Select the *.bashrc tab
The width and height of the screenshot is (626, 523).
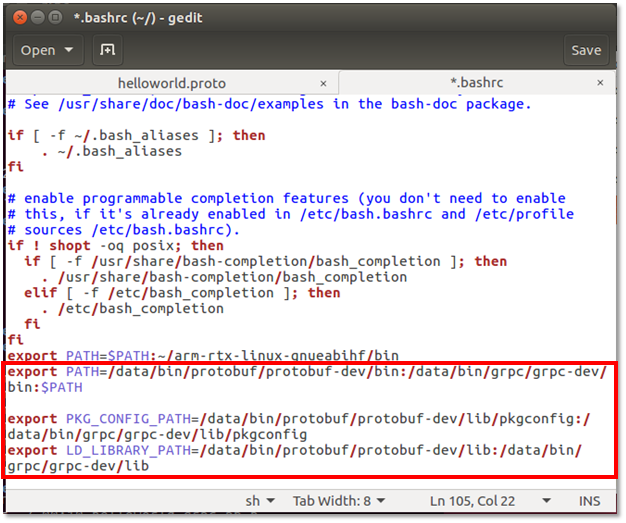click(x=477, y=83)
